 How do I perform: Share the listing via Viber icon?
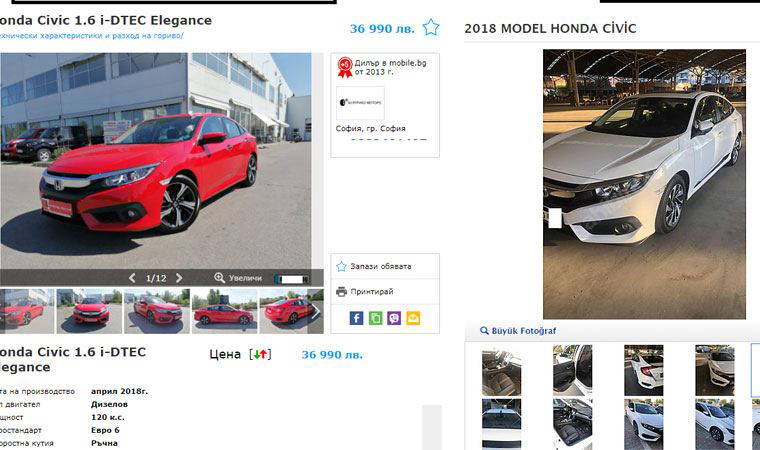(x=394, y=318)
